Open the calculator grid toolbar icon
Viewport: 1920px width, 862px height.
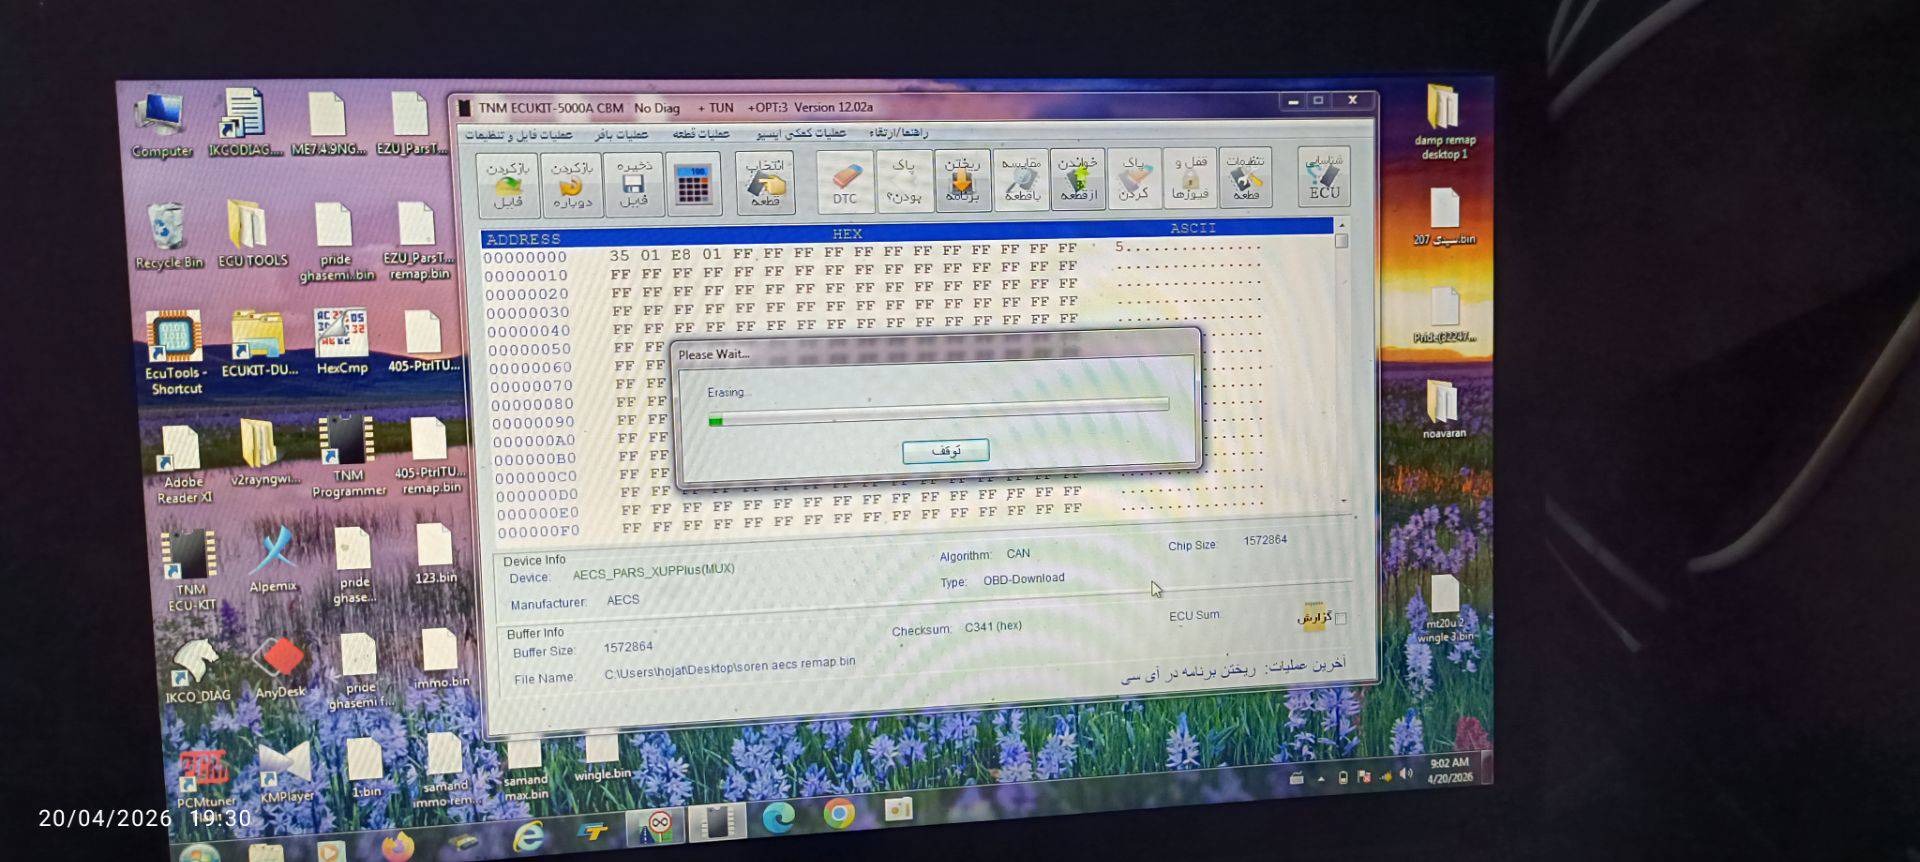(693, 184)
